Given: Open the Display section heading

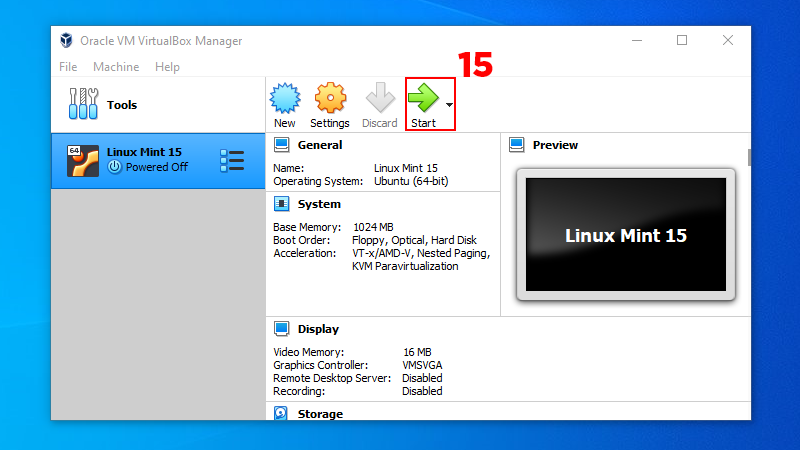Looking at the screenshot, I should tap(318, 329).
